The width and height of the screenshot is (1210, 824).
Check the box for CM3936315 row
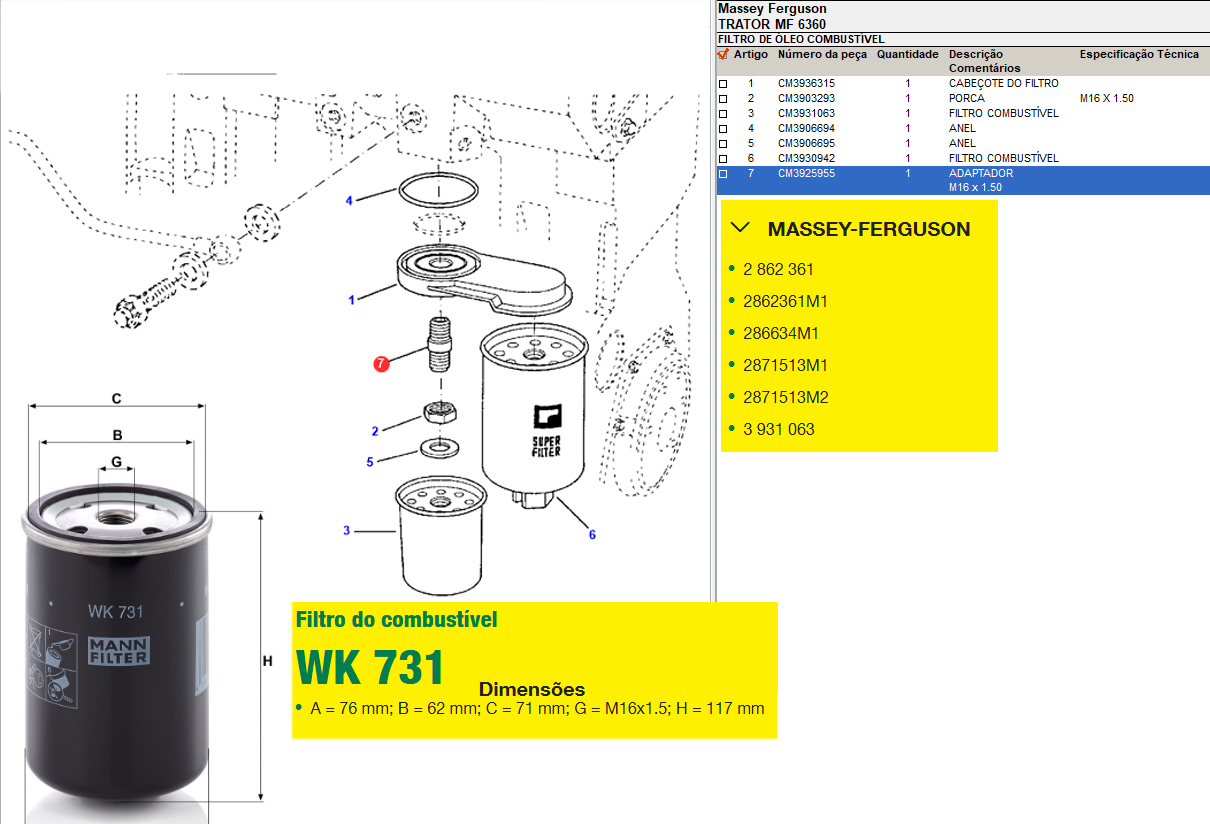[x=723, y=84]
